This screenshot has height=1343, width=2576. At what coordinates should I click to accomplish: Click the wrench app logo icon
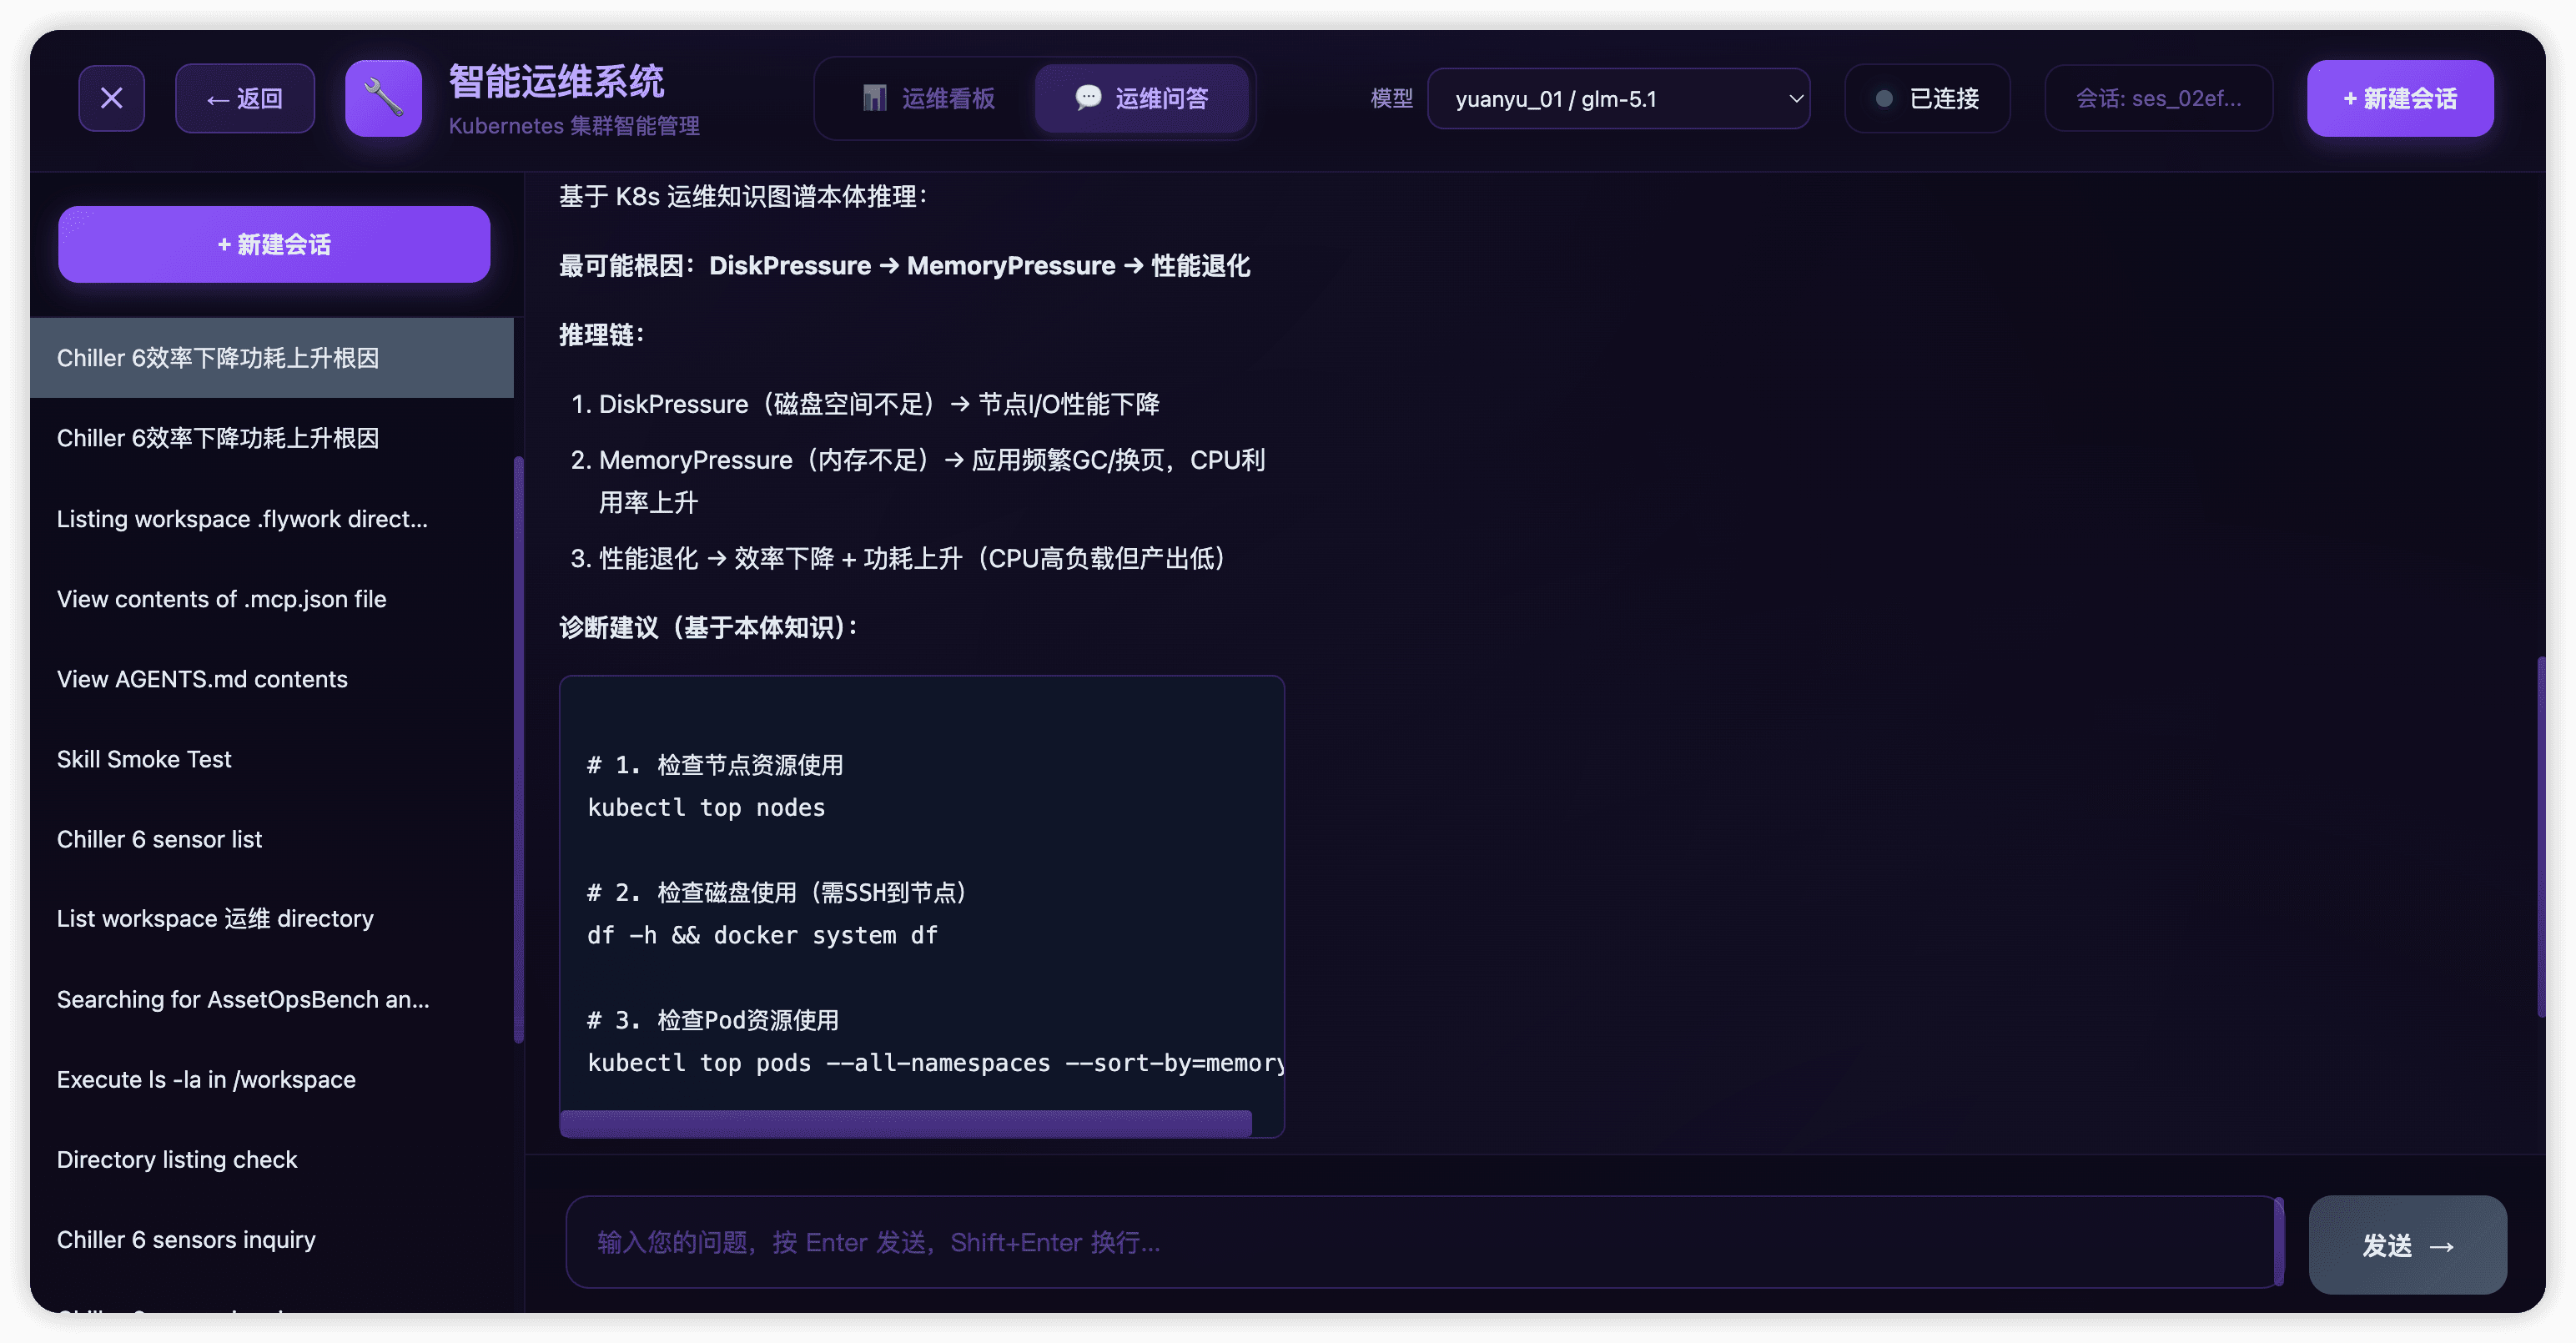pos(383,98)
